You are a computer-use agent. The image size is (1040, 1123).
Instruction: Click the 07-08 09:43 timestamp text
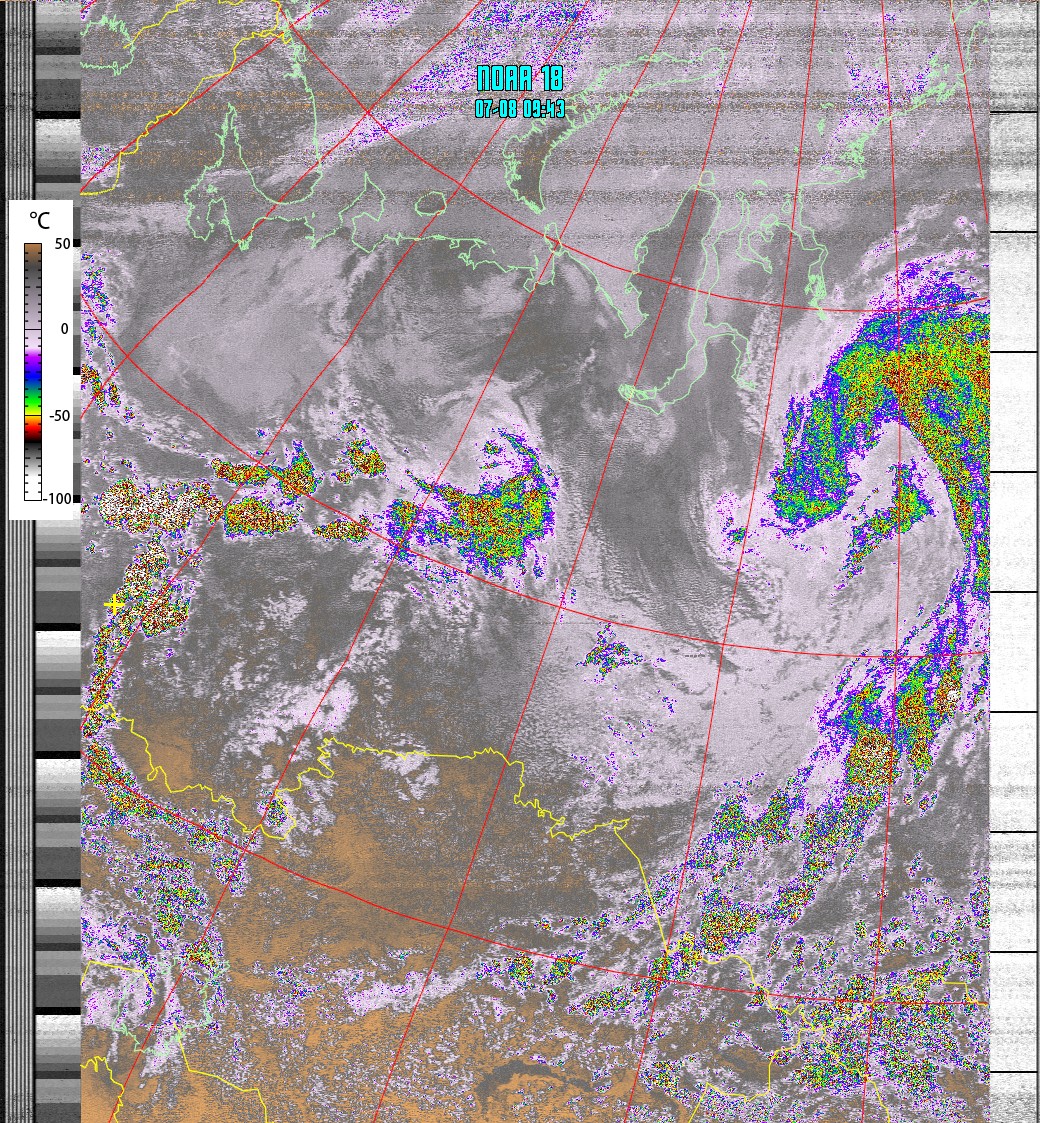click(520, 109)
